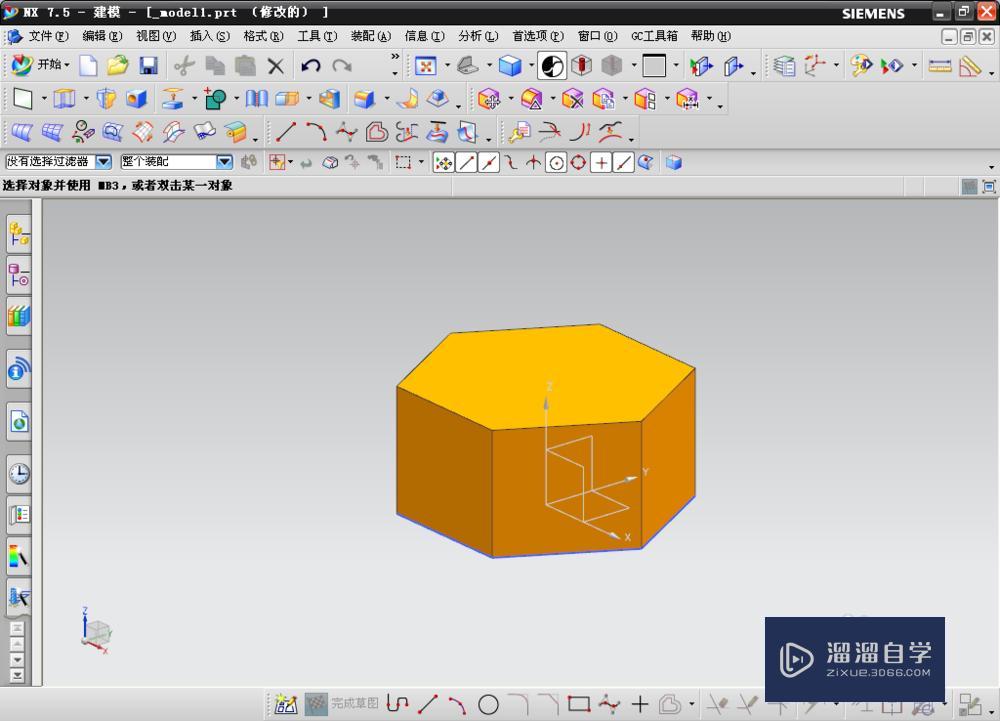Click the Delete Face icon

coord(572,99)
